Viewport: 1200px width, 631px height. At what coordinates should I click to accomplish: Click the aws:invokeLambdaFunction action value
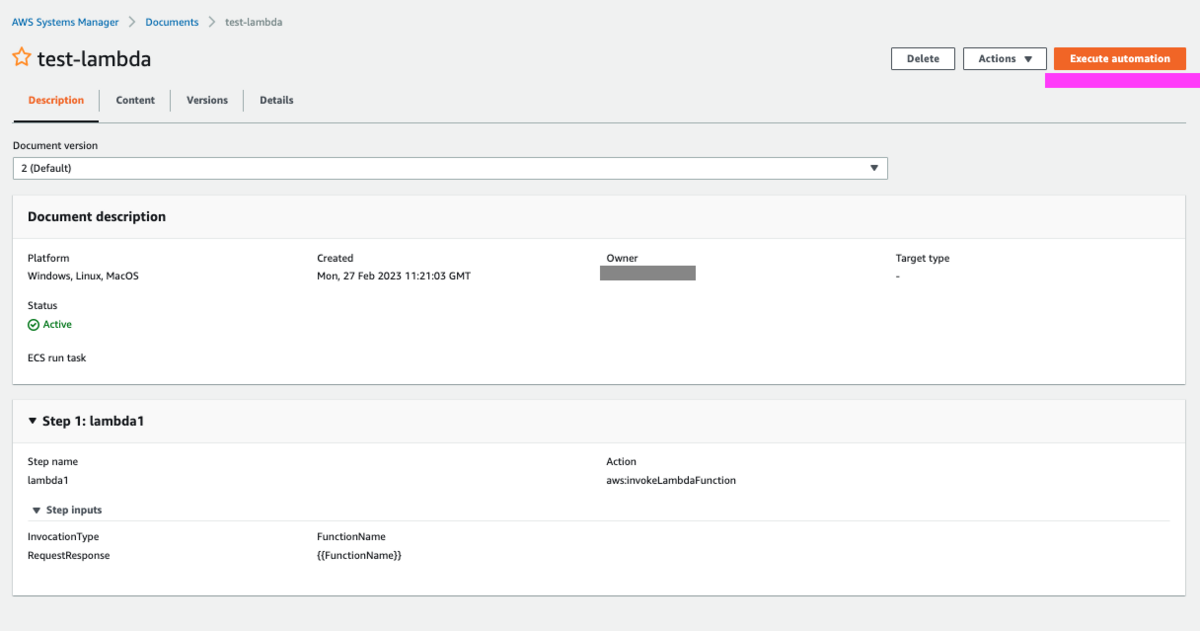[x=671, y=480]
